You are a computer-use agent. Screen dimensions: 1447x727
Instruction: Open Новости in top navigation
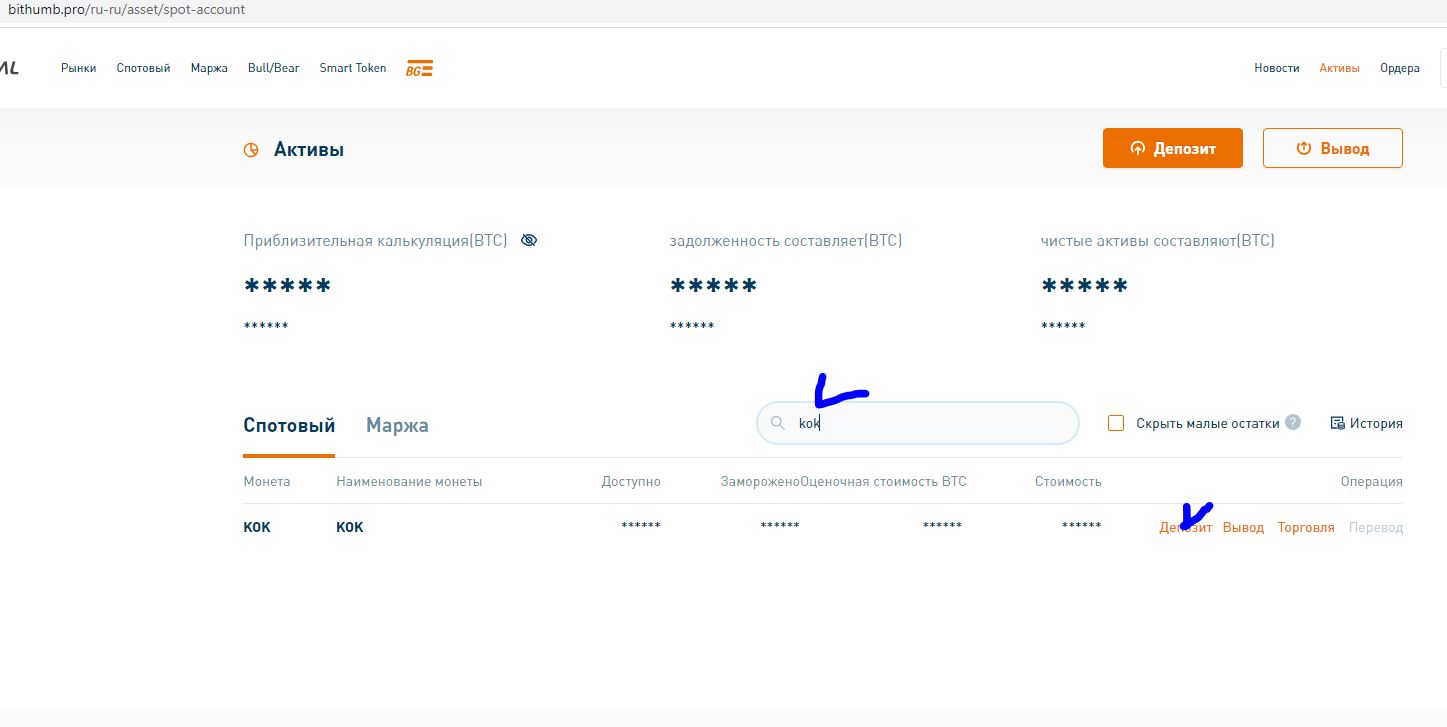pos(1276,68)
